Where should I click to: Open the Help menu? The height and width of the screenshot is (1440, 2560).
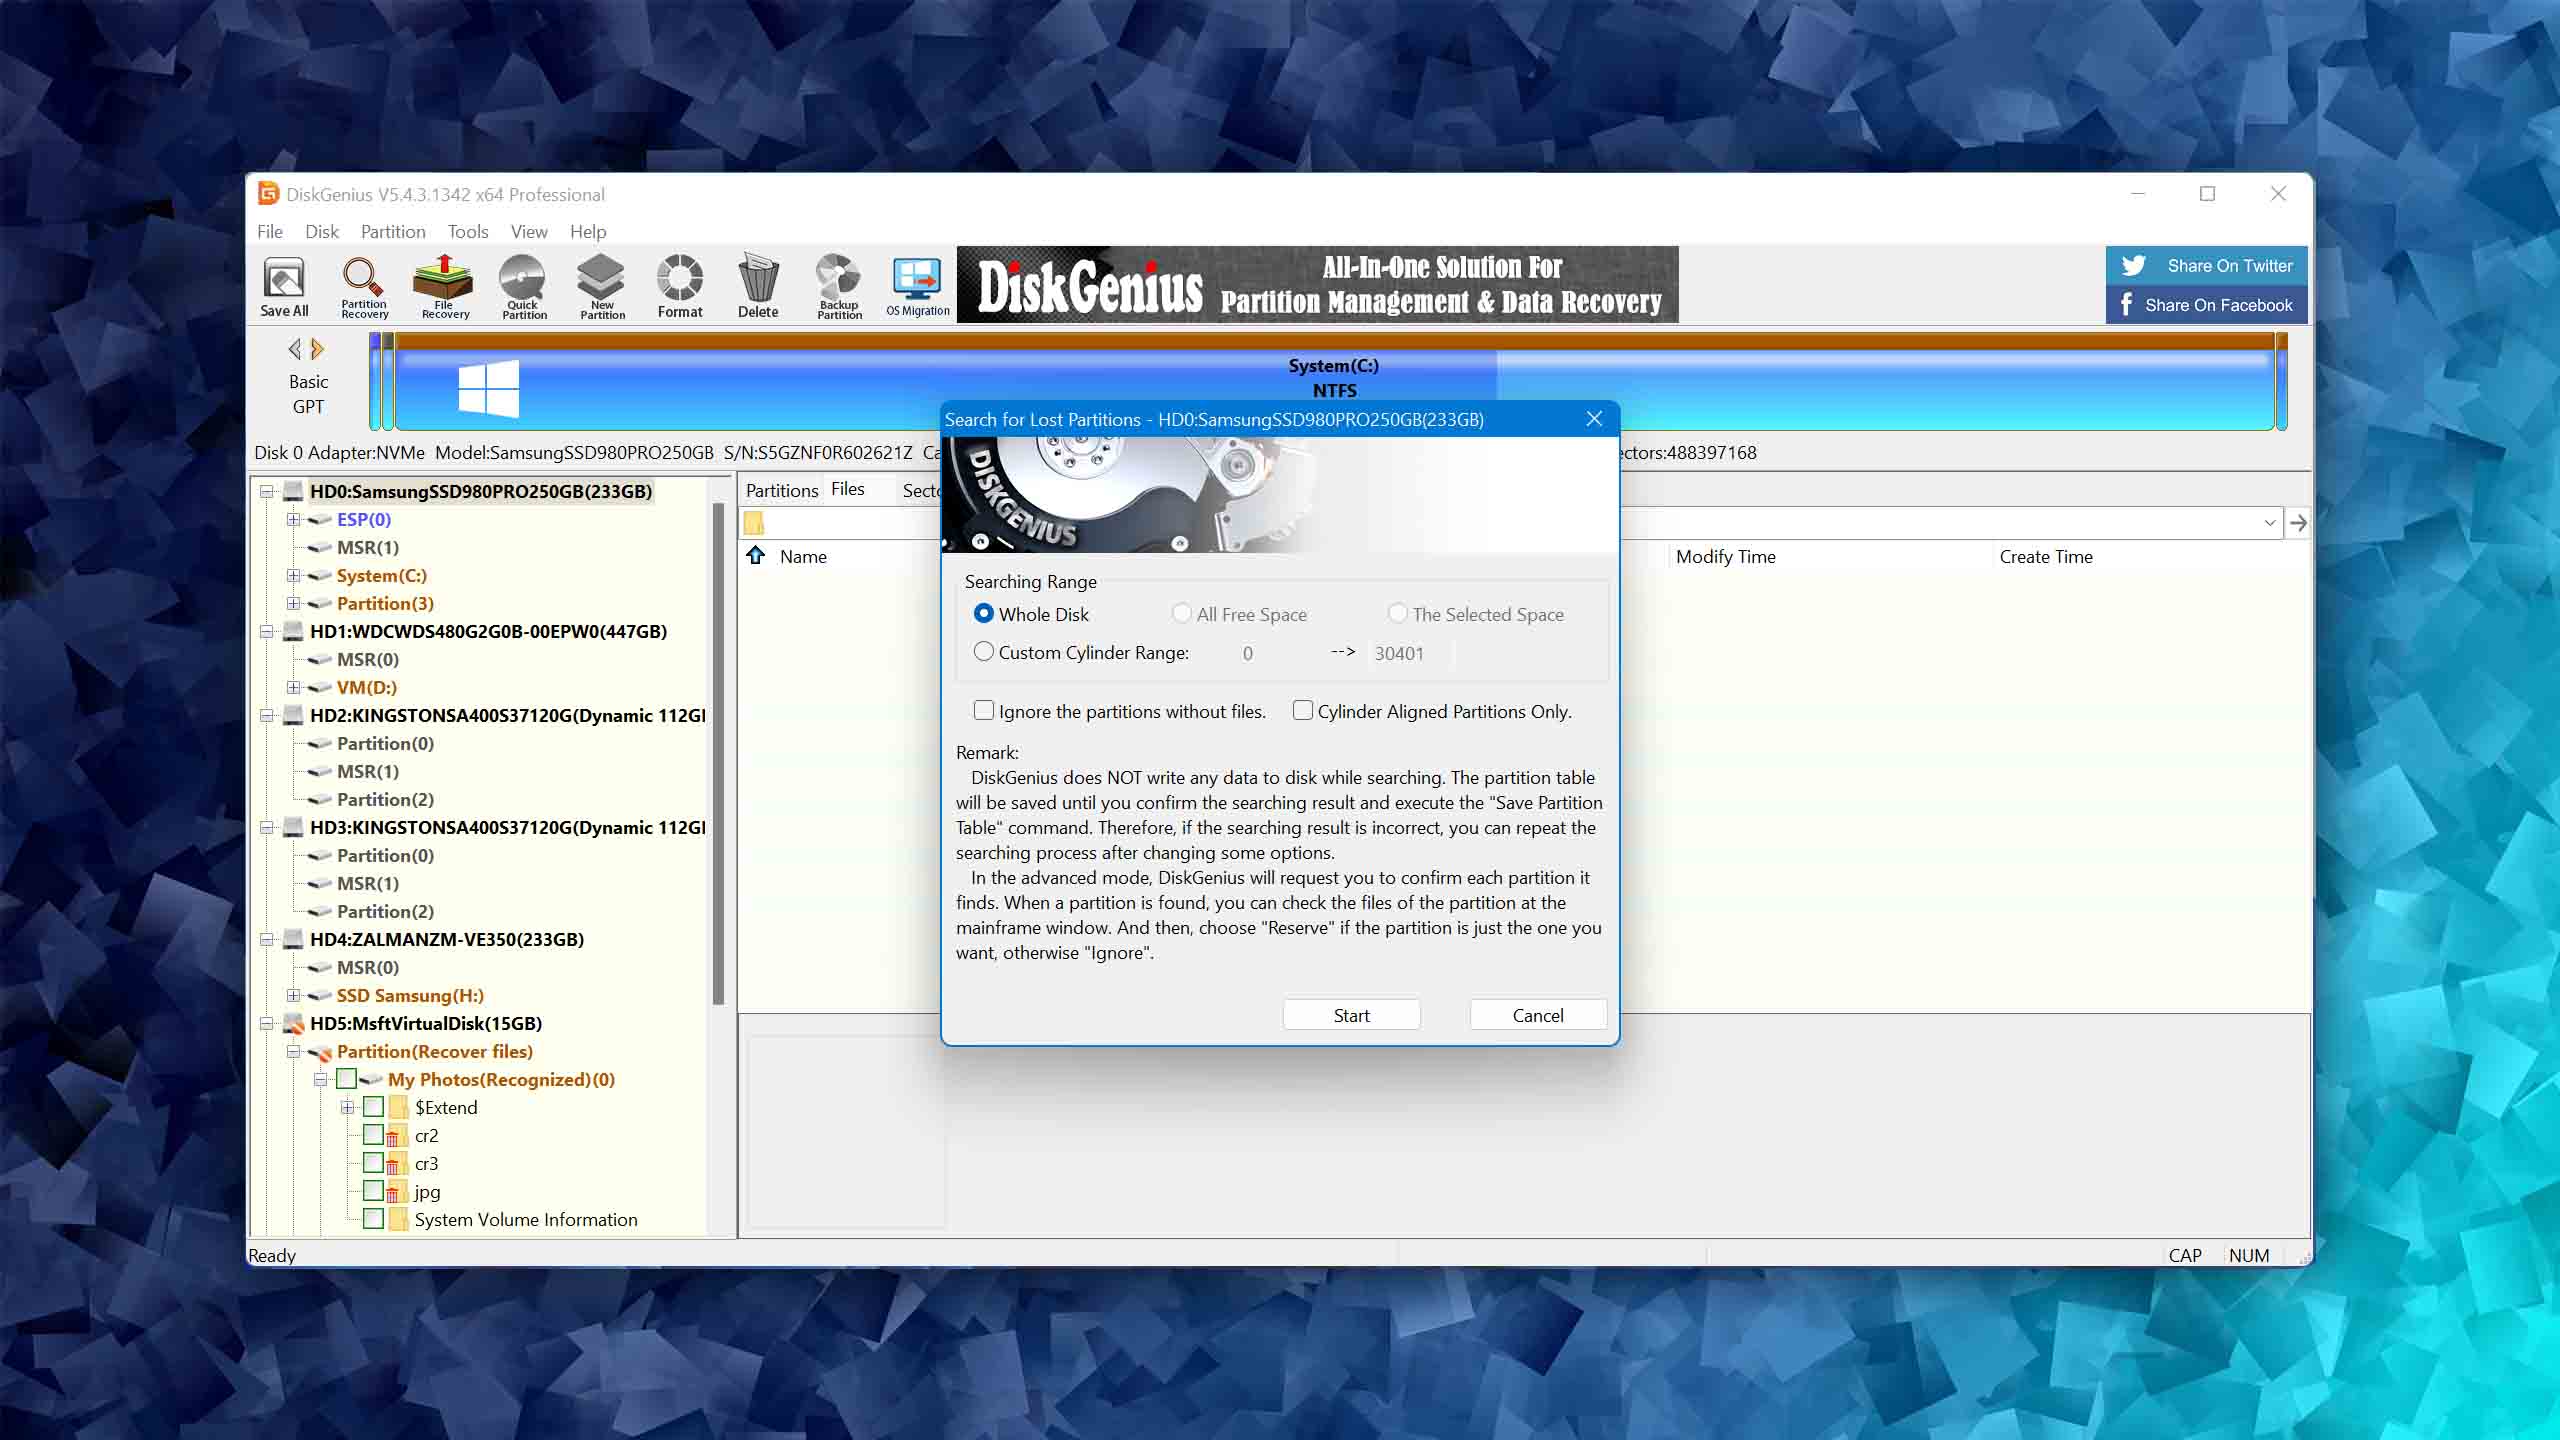(x=588, y=231)
